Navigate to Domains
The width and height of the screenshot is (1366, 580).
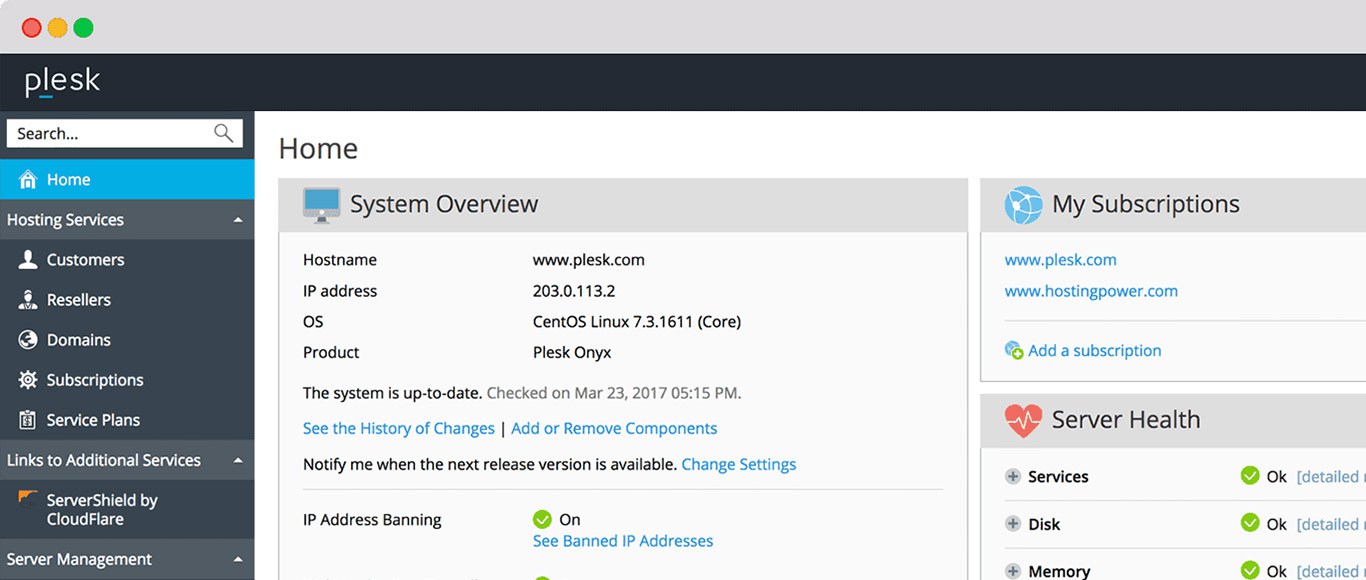[x=127, y=340]
